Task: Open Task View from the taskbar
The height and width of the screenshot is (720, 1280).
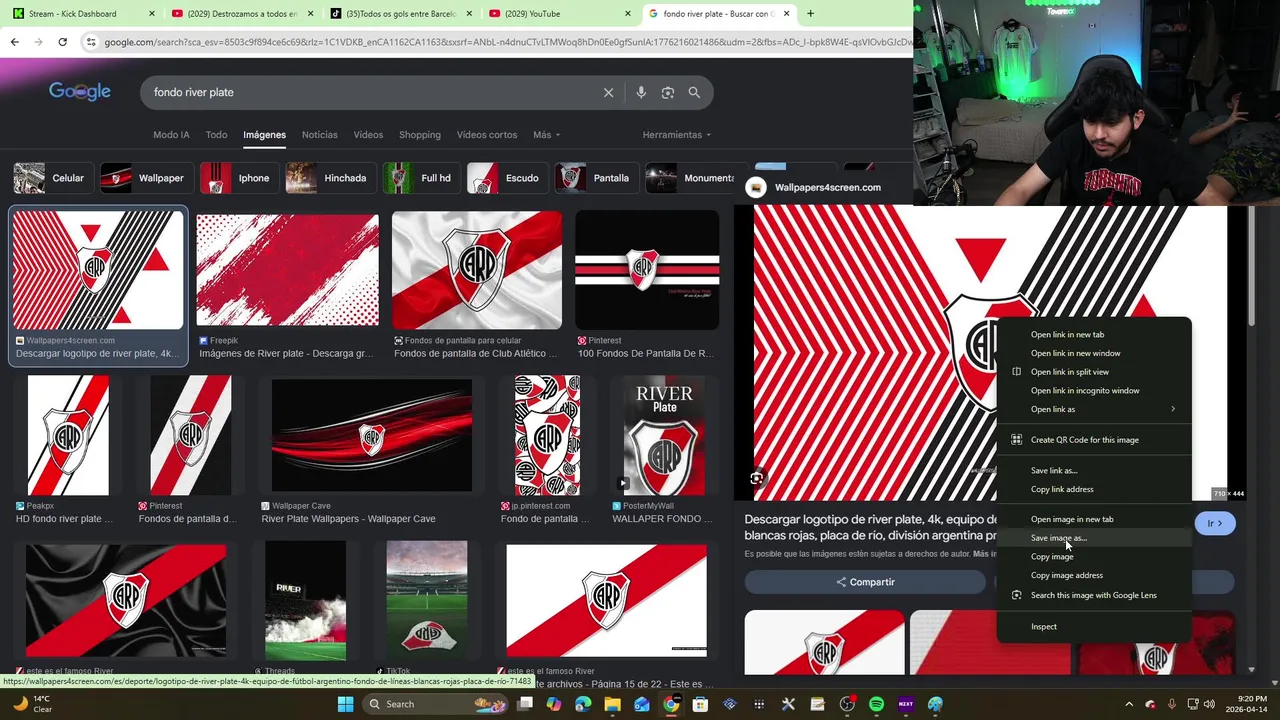Action: [525, 704]
